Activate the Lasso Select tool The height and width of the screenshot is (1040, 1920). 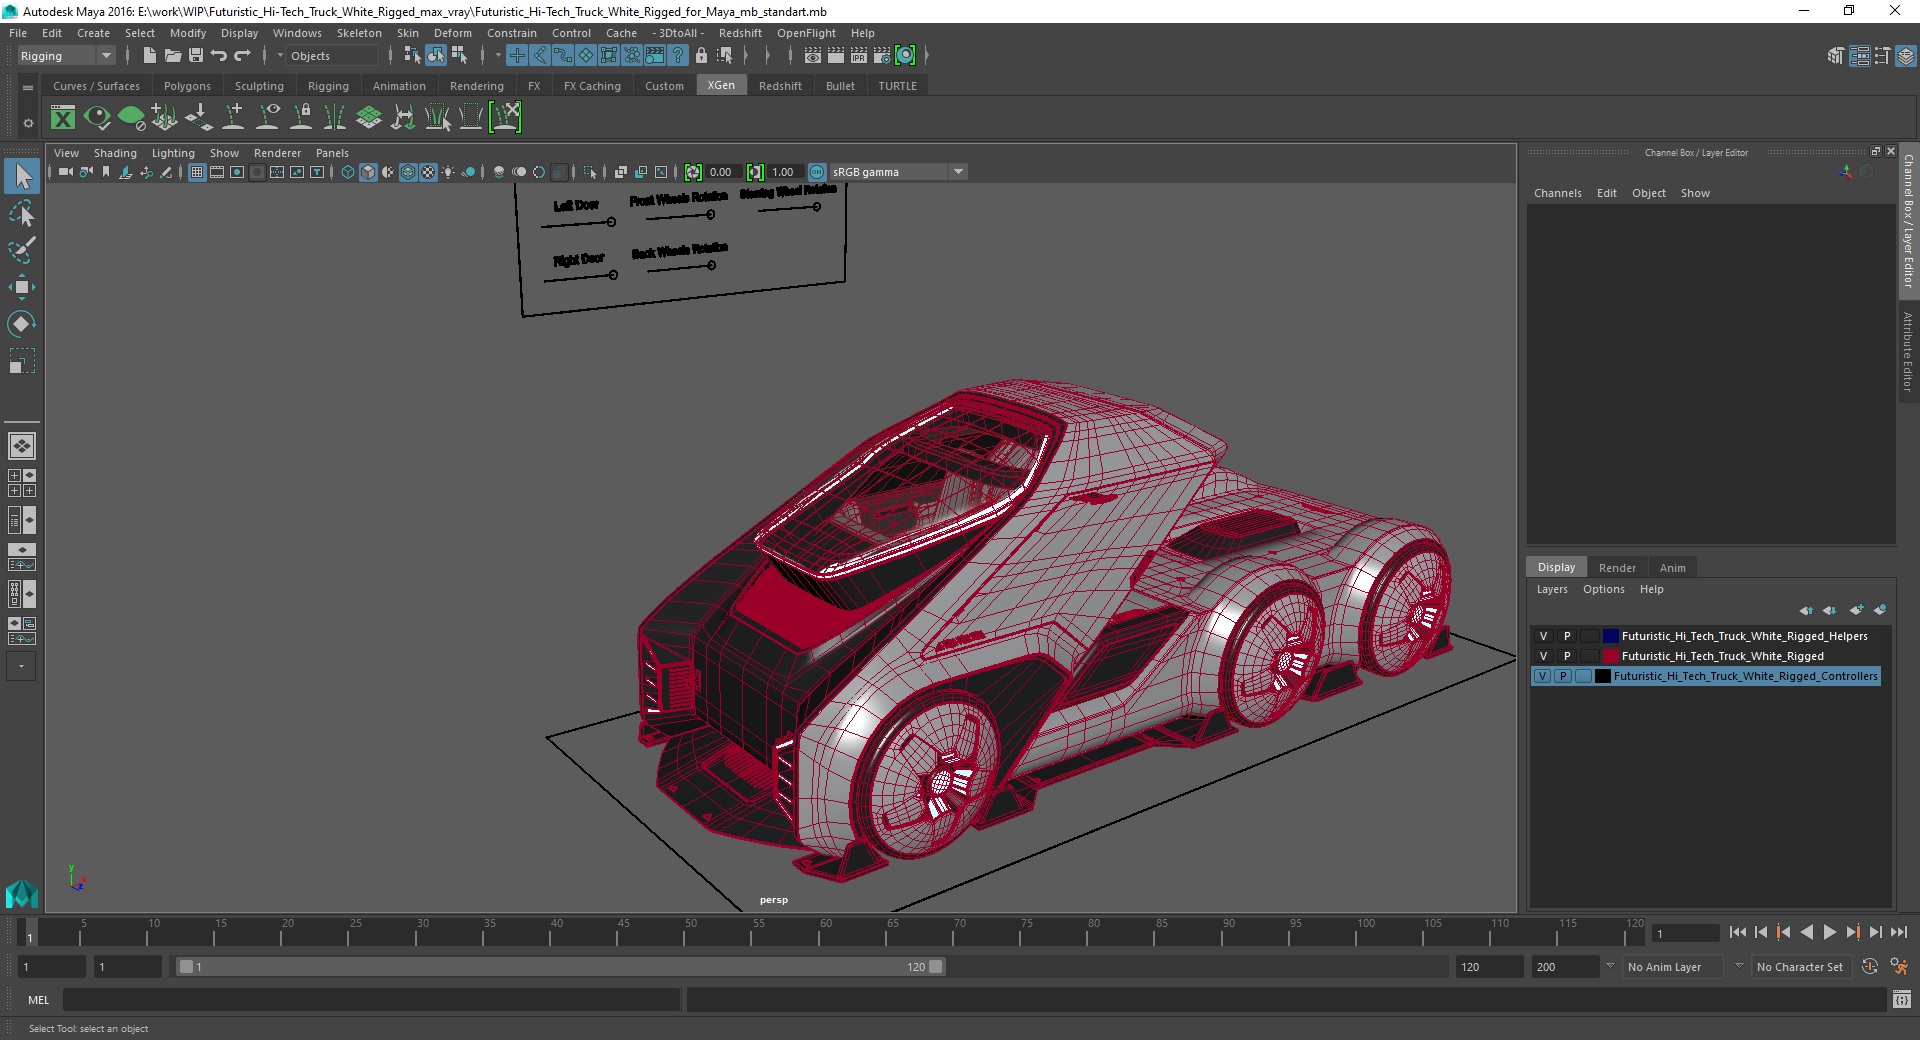coord(22,214)
